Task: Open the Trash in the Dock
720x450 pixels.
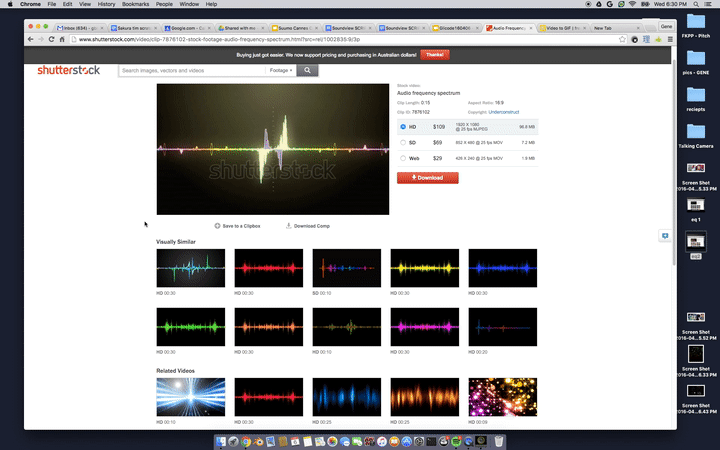Action: coord(498,441)
